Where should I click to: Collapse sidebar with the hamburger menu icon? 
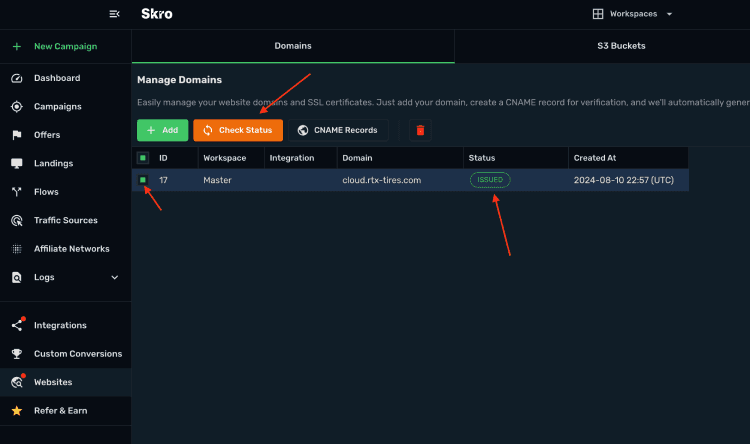point(114,14)
